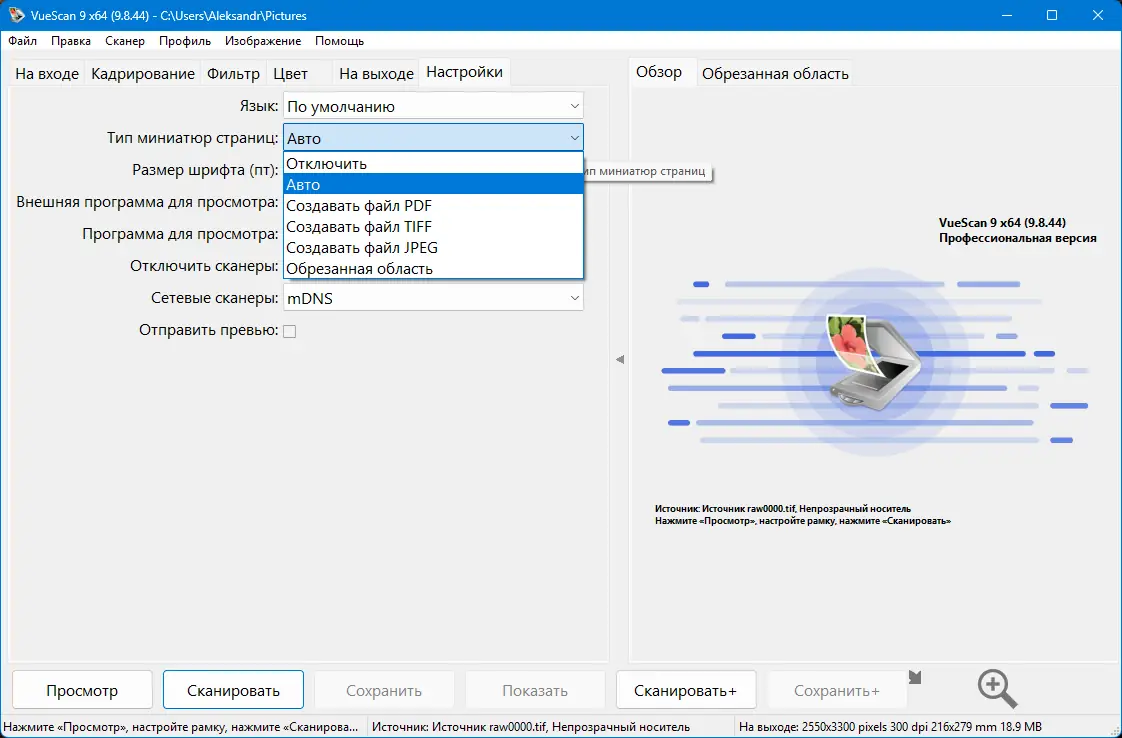Viewport: 1122px width, 738px height.
Task: Switch to the Обрезанная область tab
Action: 776,72
